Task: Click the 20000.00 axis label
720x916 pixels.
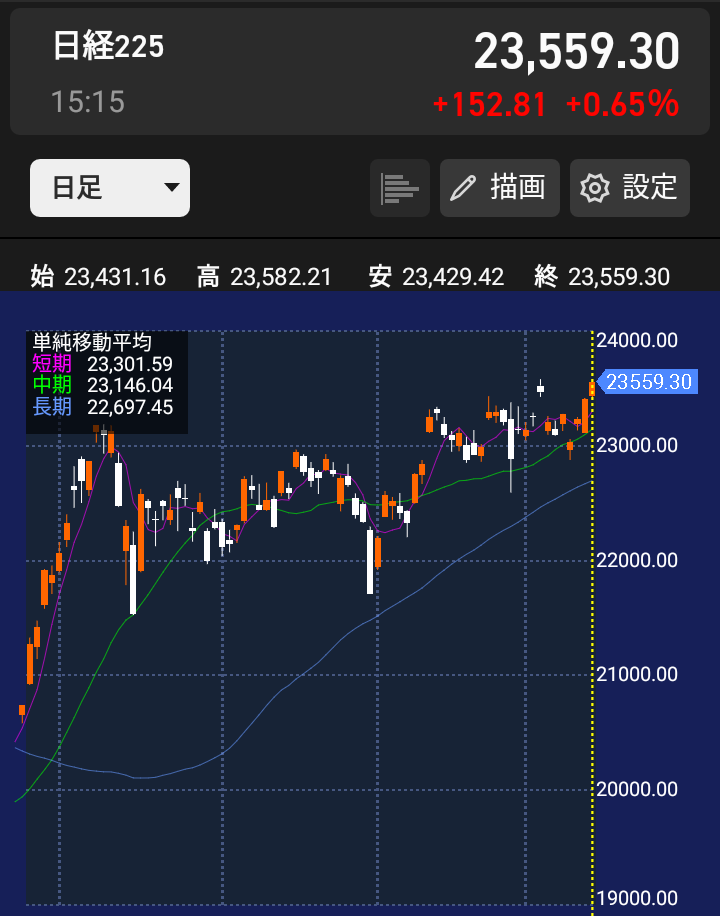Action: click(637, 789)
